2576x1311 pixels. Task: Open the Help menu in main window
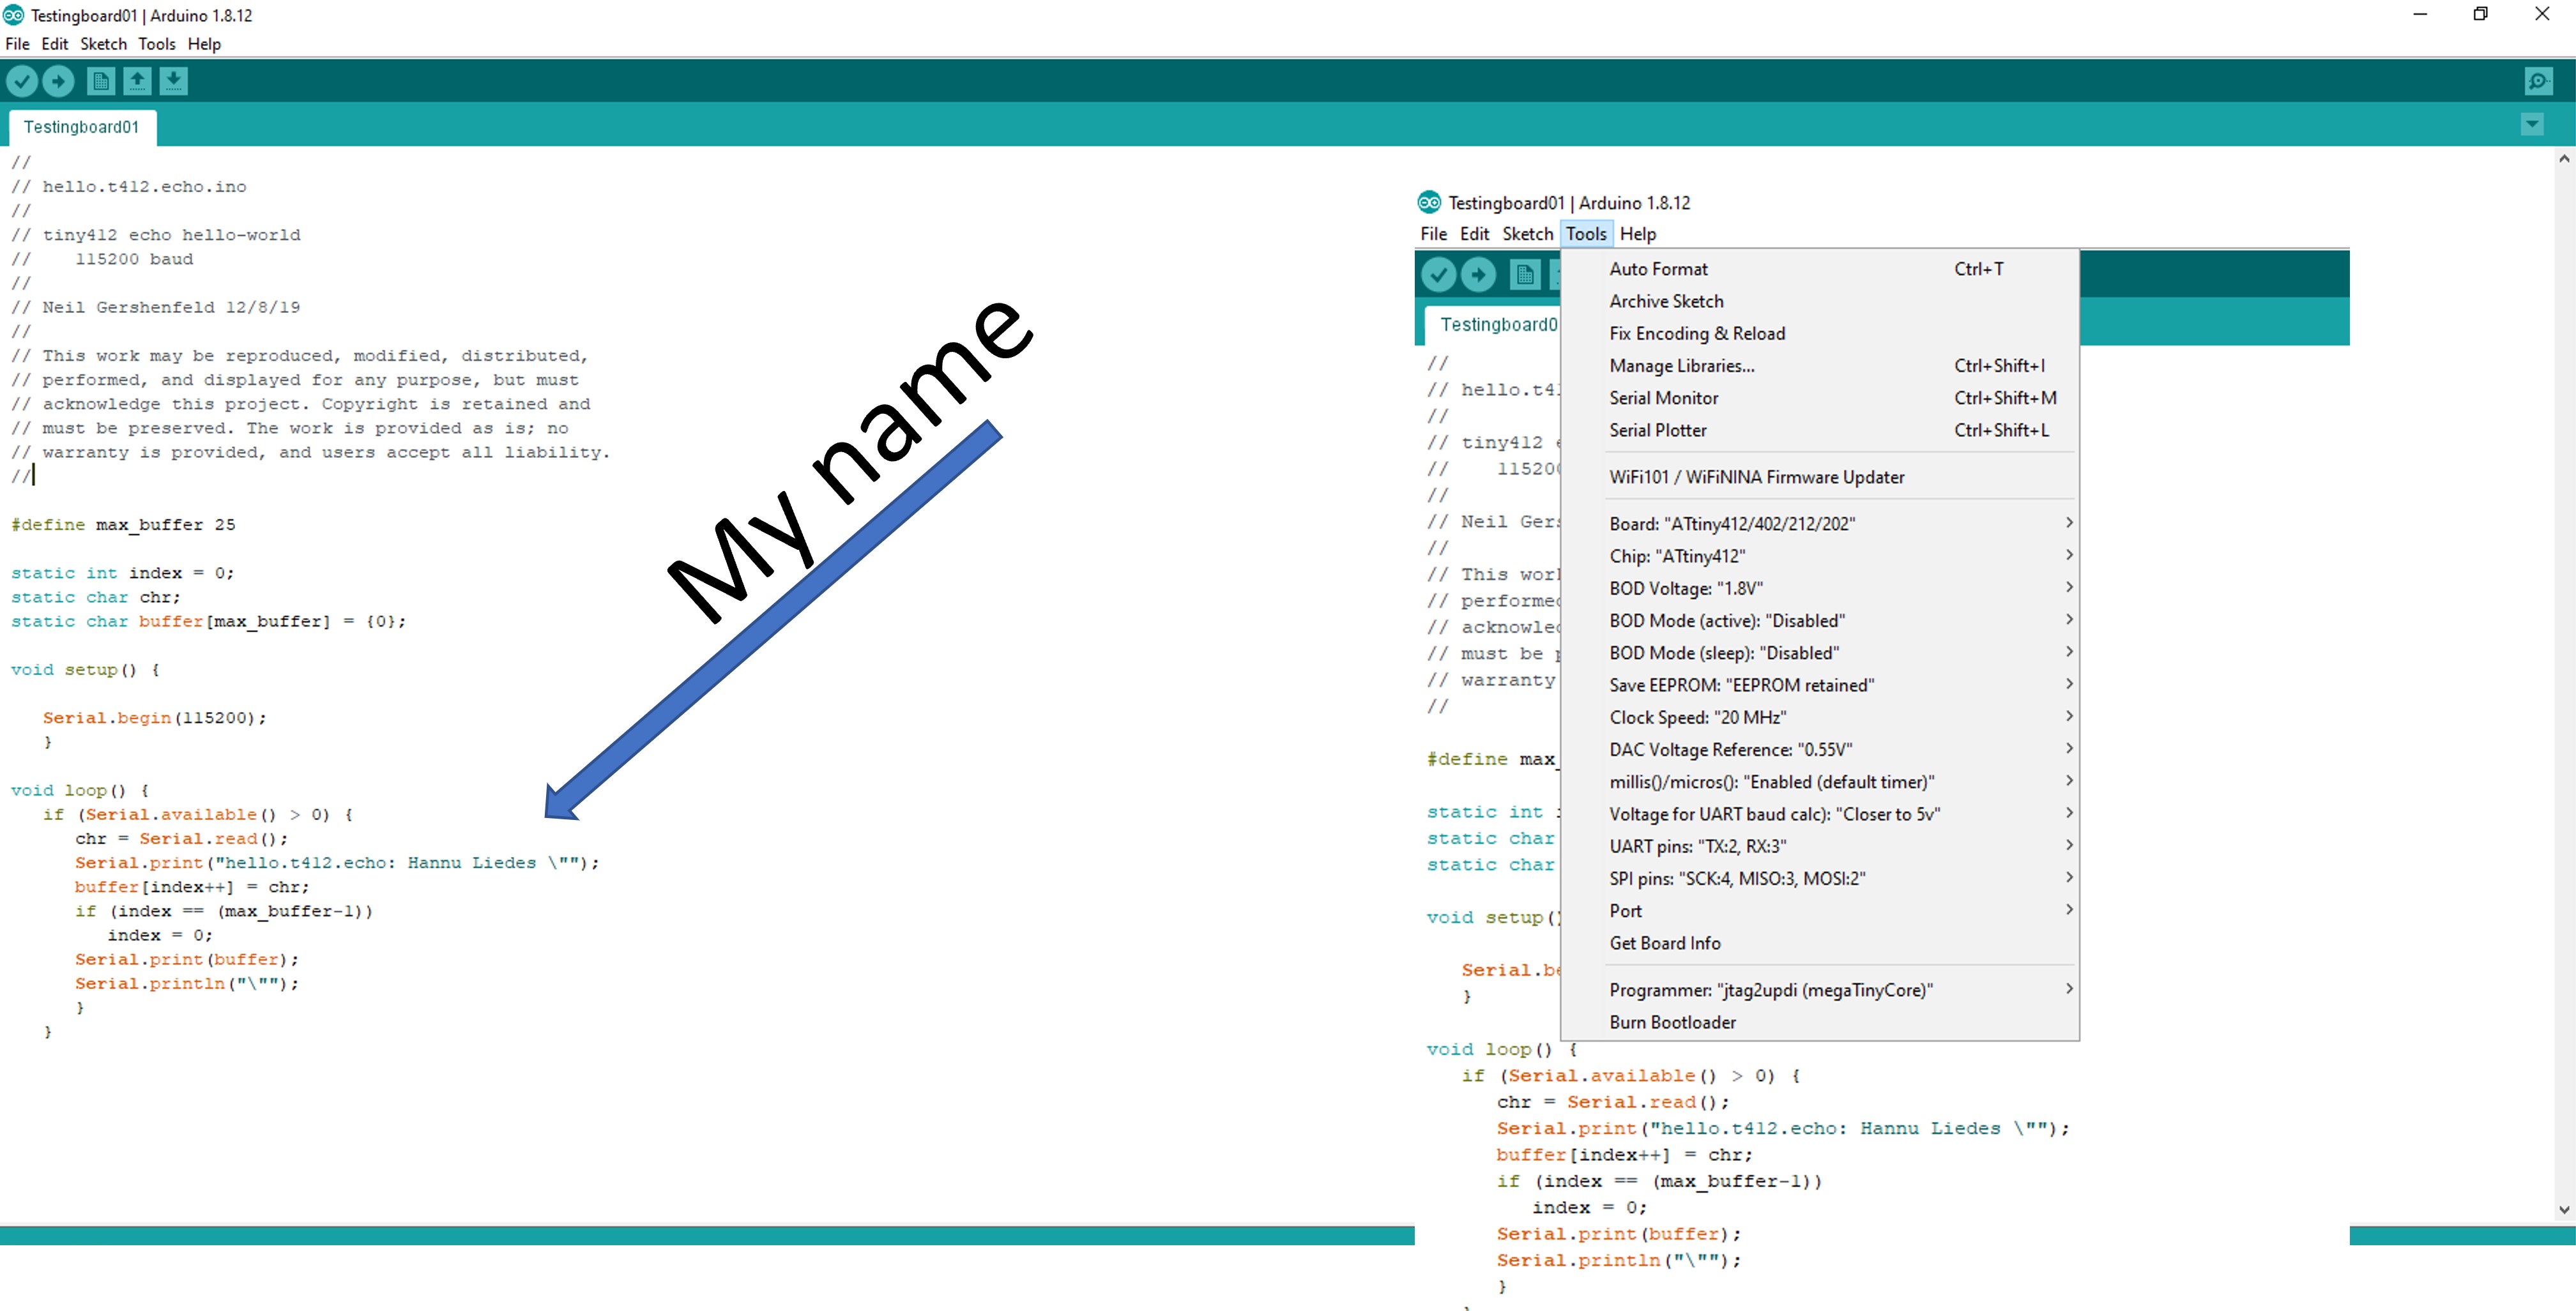(x=204, y=44)
